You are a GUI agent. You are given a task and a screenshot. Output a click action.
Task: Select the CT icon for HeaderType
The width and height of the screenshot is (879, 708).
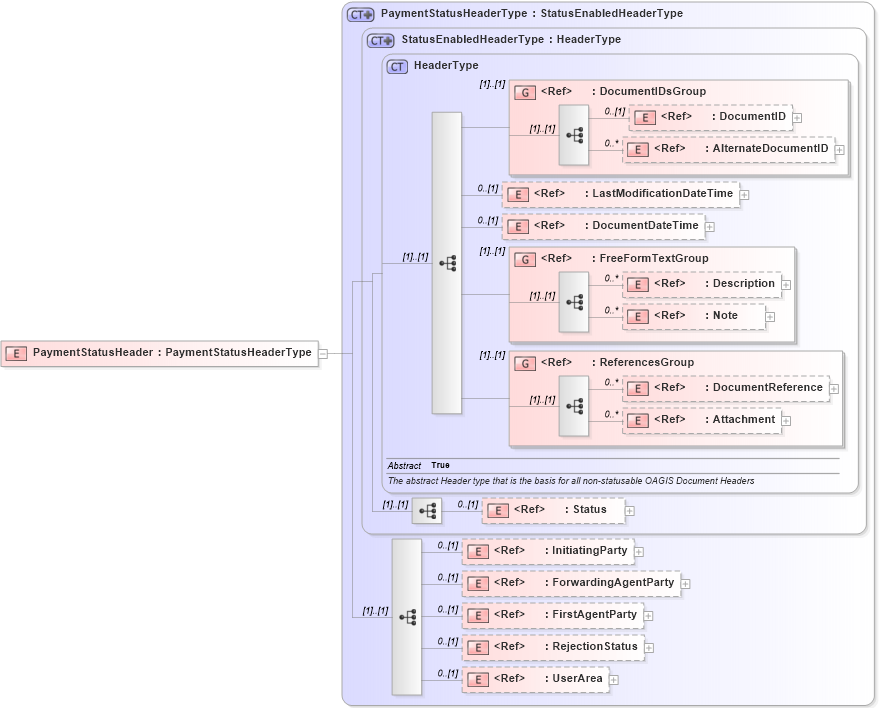point(396,65)
